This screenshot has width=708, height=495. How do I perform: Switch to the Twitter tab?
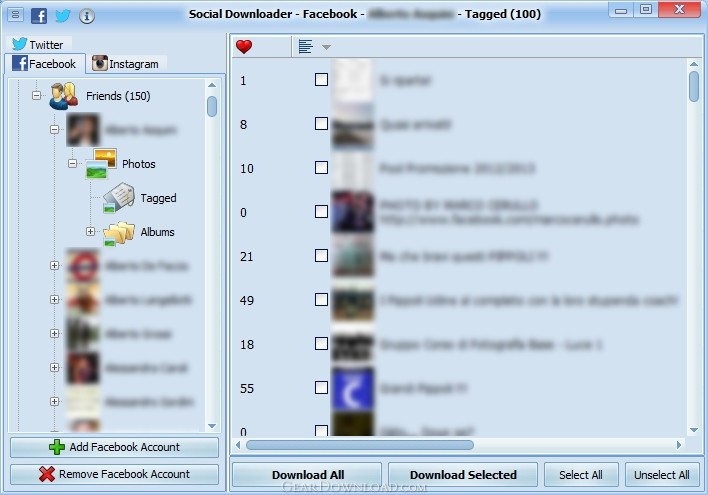(x=38, y=44)
